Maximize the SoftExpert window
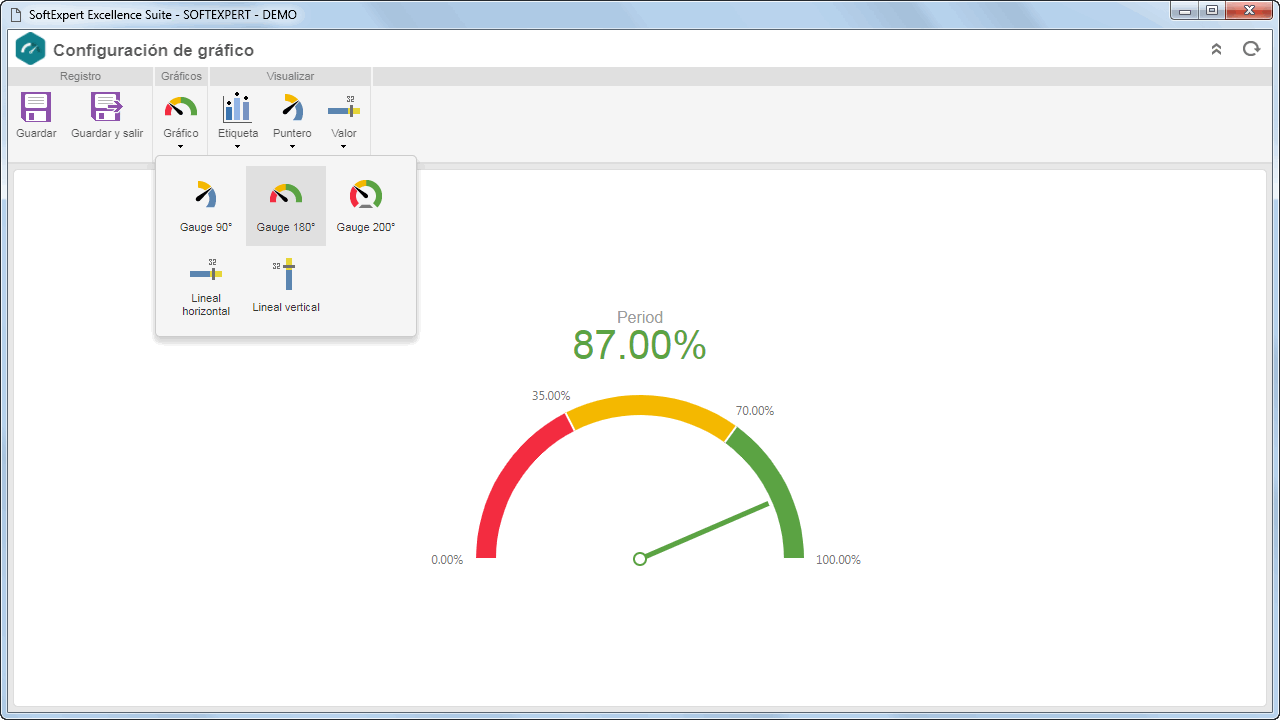The width and height of the screenshot is (1280, 720). click(x=1211, y=10)
